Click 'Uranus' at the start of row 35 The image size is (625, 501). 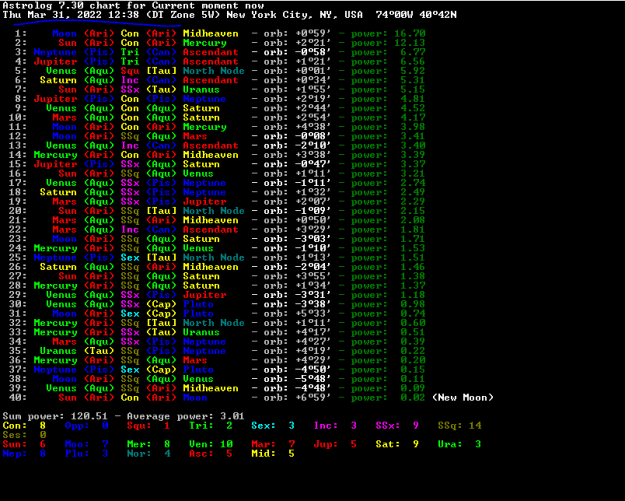point(58,351)
